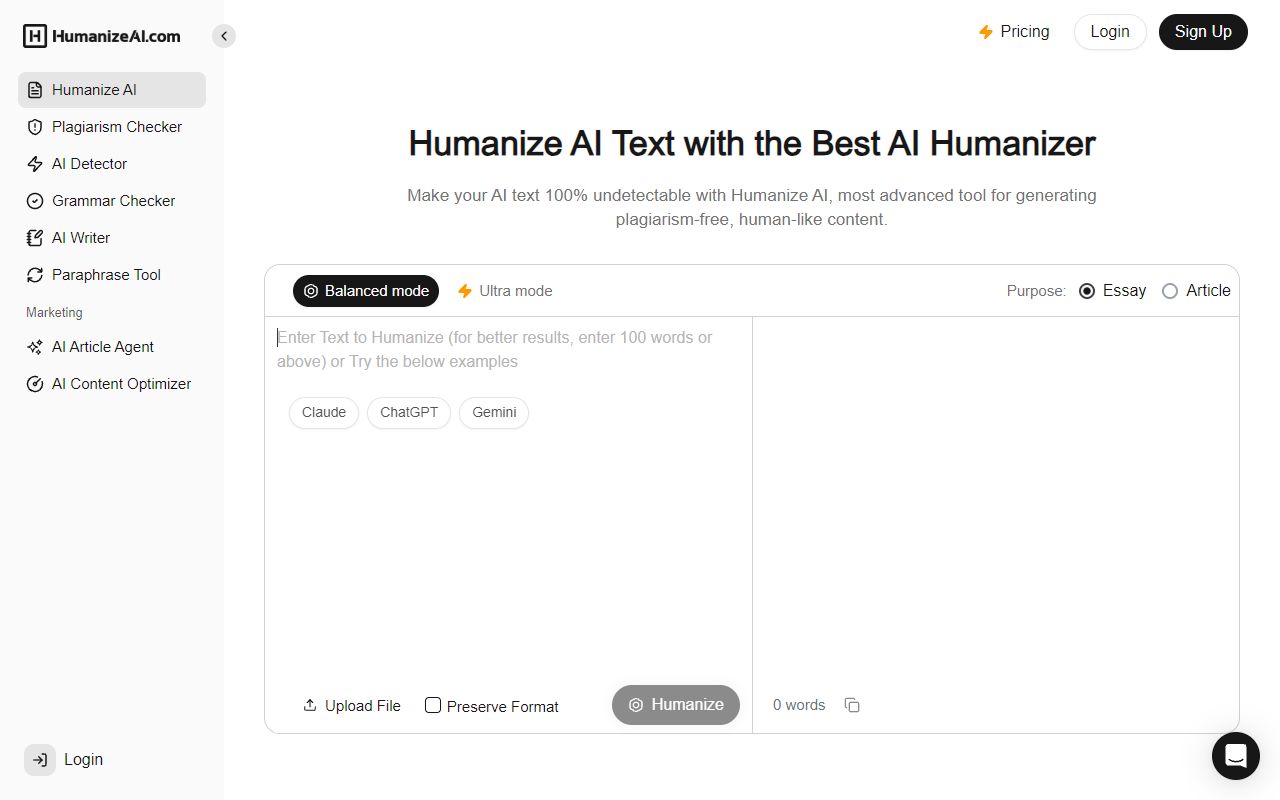Switch purpose to Article

coord(1170,291)
